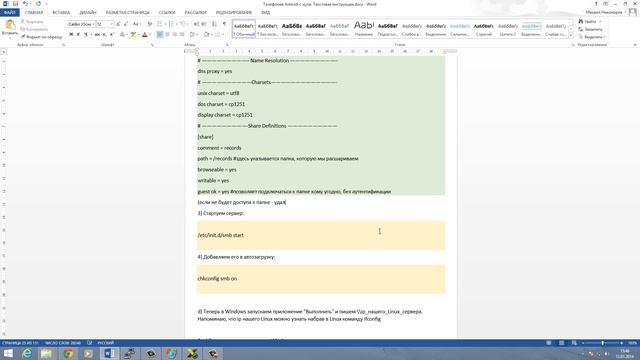Open the font size dropdown
The image size is (640, 360).
112,24
